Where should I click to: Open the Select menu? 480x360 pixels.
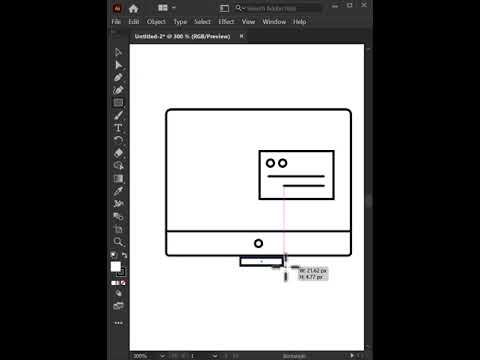[x=202, y=22]
